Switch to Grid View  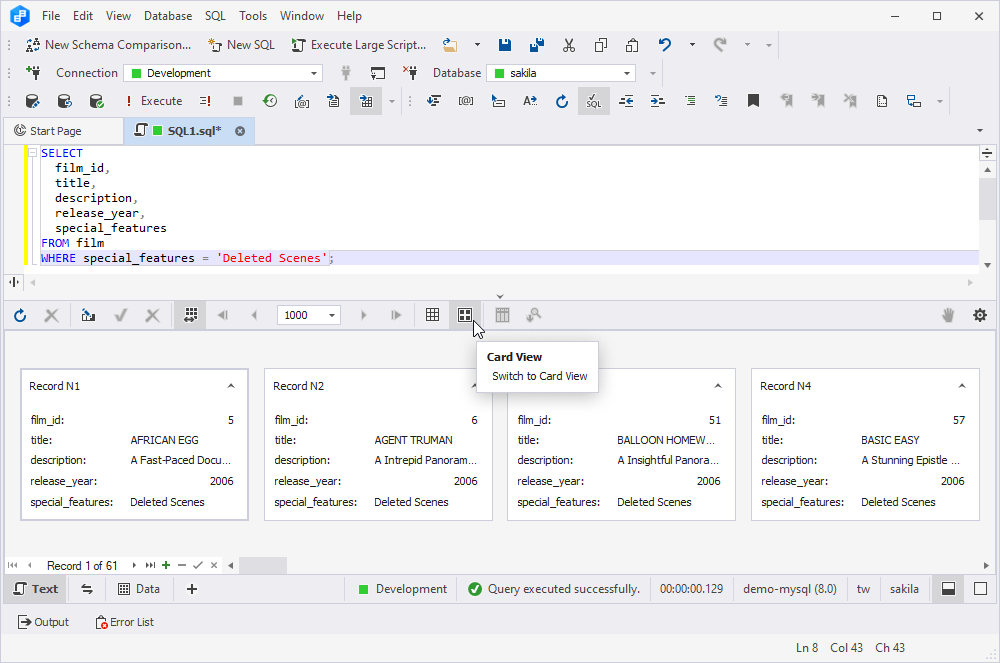click(x=432, y=315)
